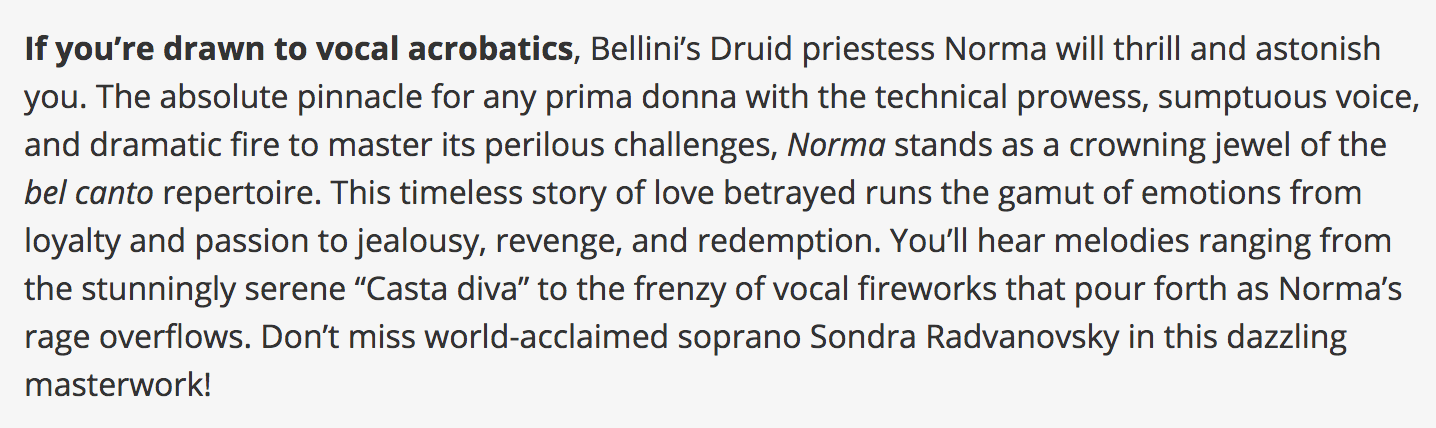Click the italicized title "Norma"
The image size is (1436, 428).
[x=836, y=146]
